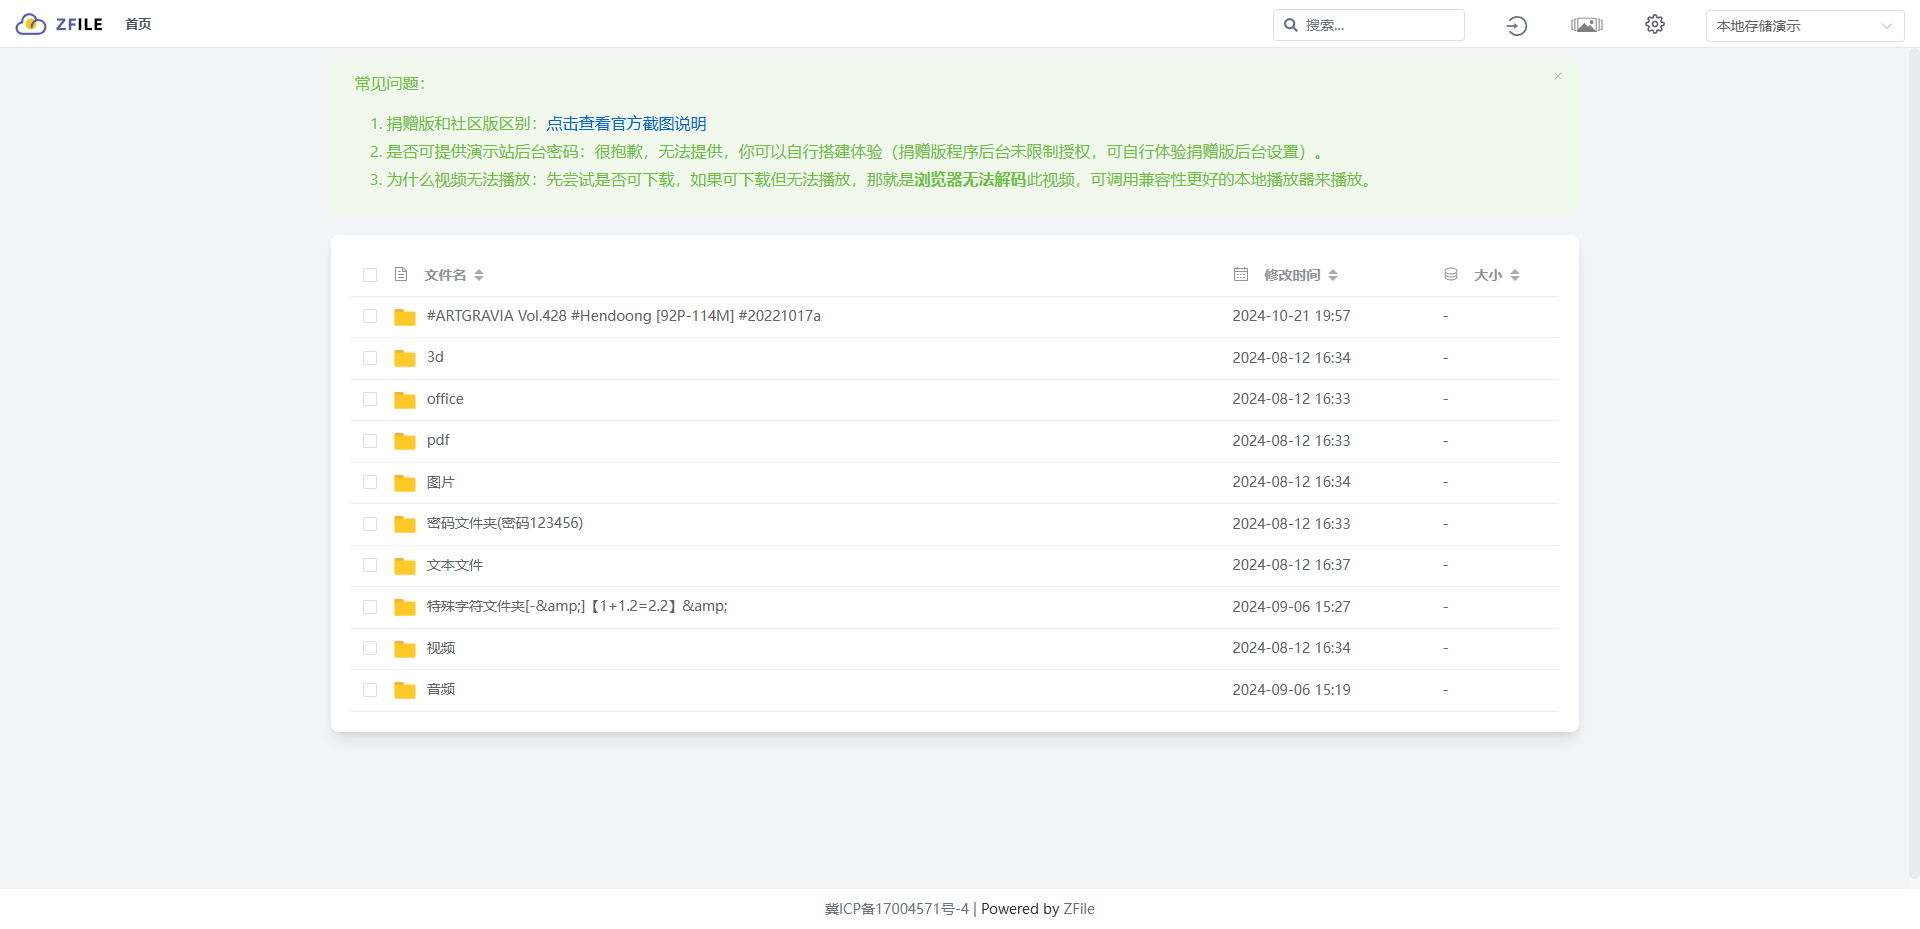Click the ZFILE cloud logo

pos(31,24)
